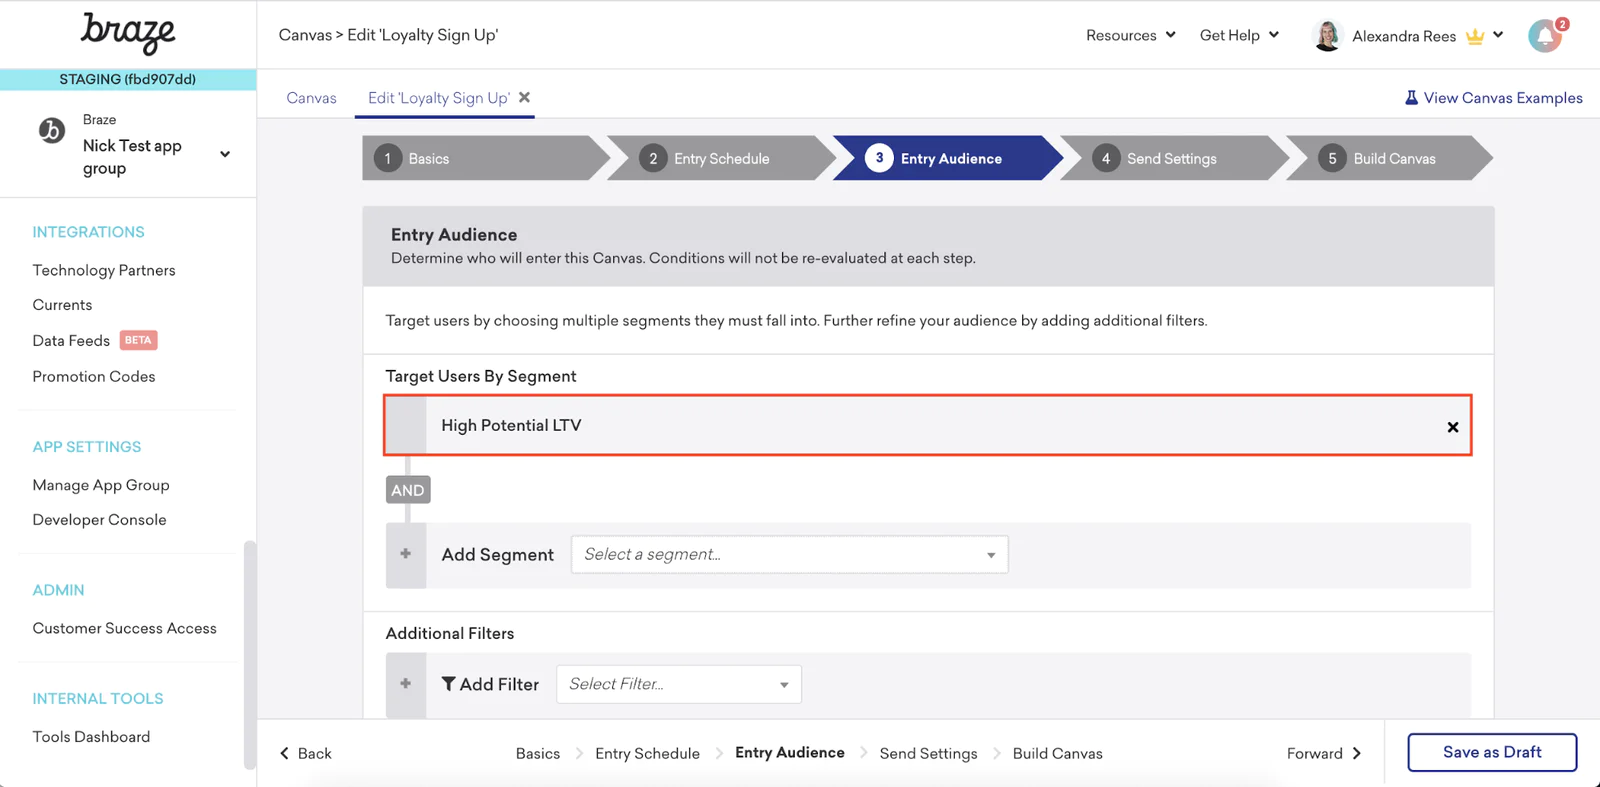Select the Entry Audience wizard step
This screenshot has height=787, width=1600.
948,158
